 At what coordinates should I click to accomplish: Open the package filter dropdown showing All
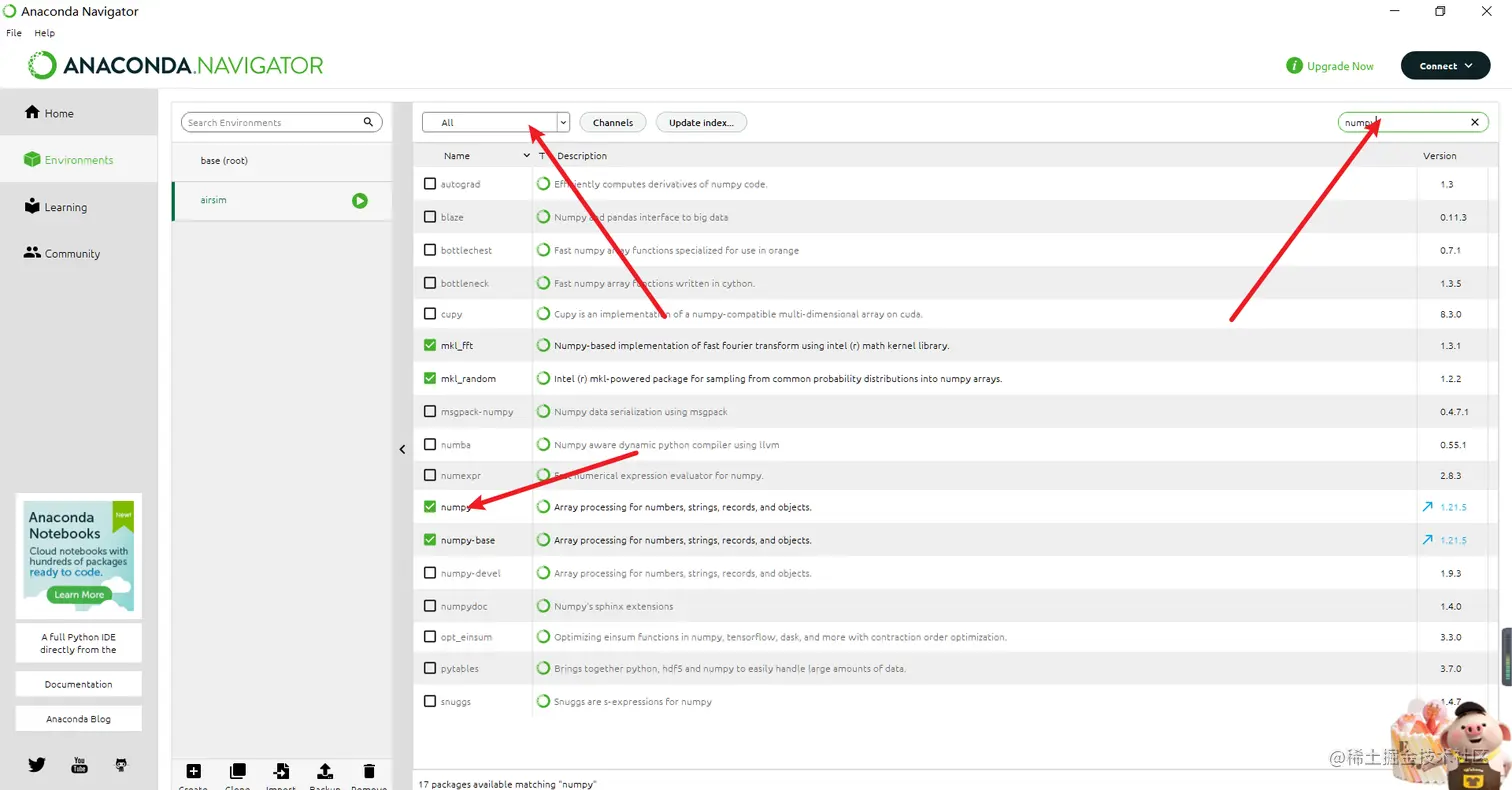coord(496,122)
